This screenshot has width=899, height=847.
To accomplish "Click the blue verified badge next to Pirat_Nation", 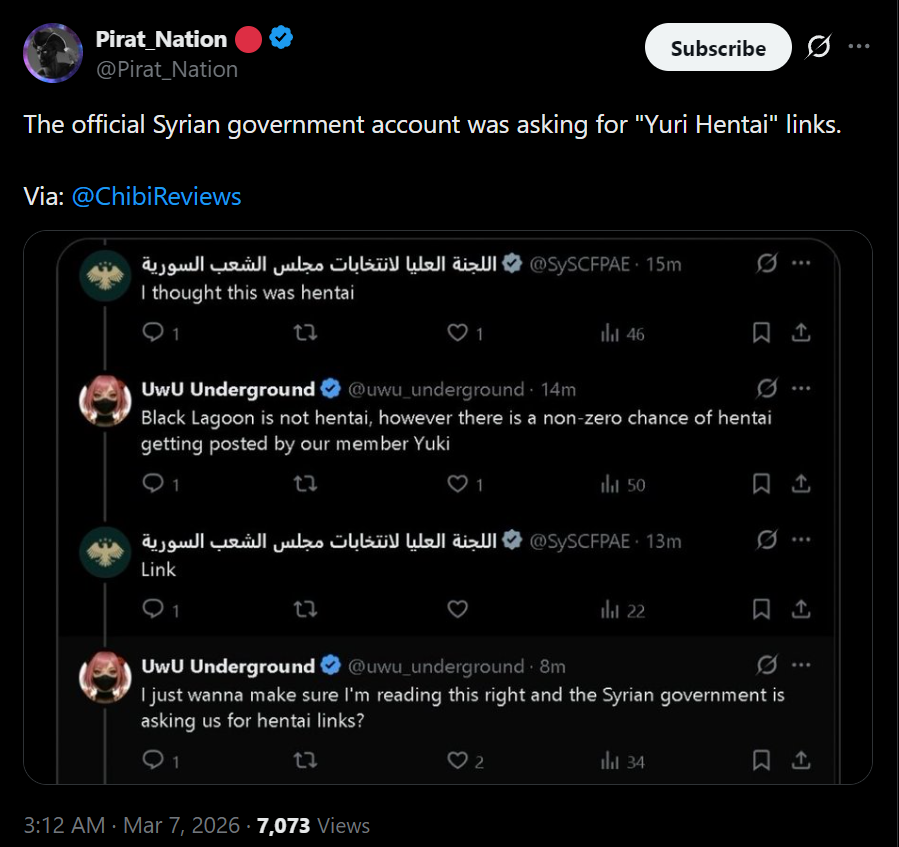I will point(281,37).
